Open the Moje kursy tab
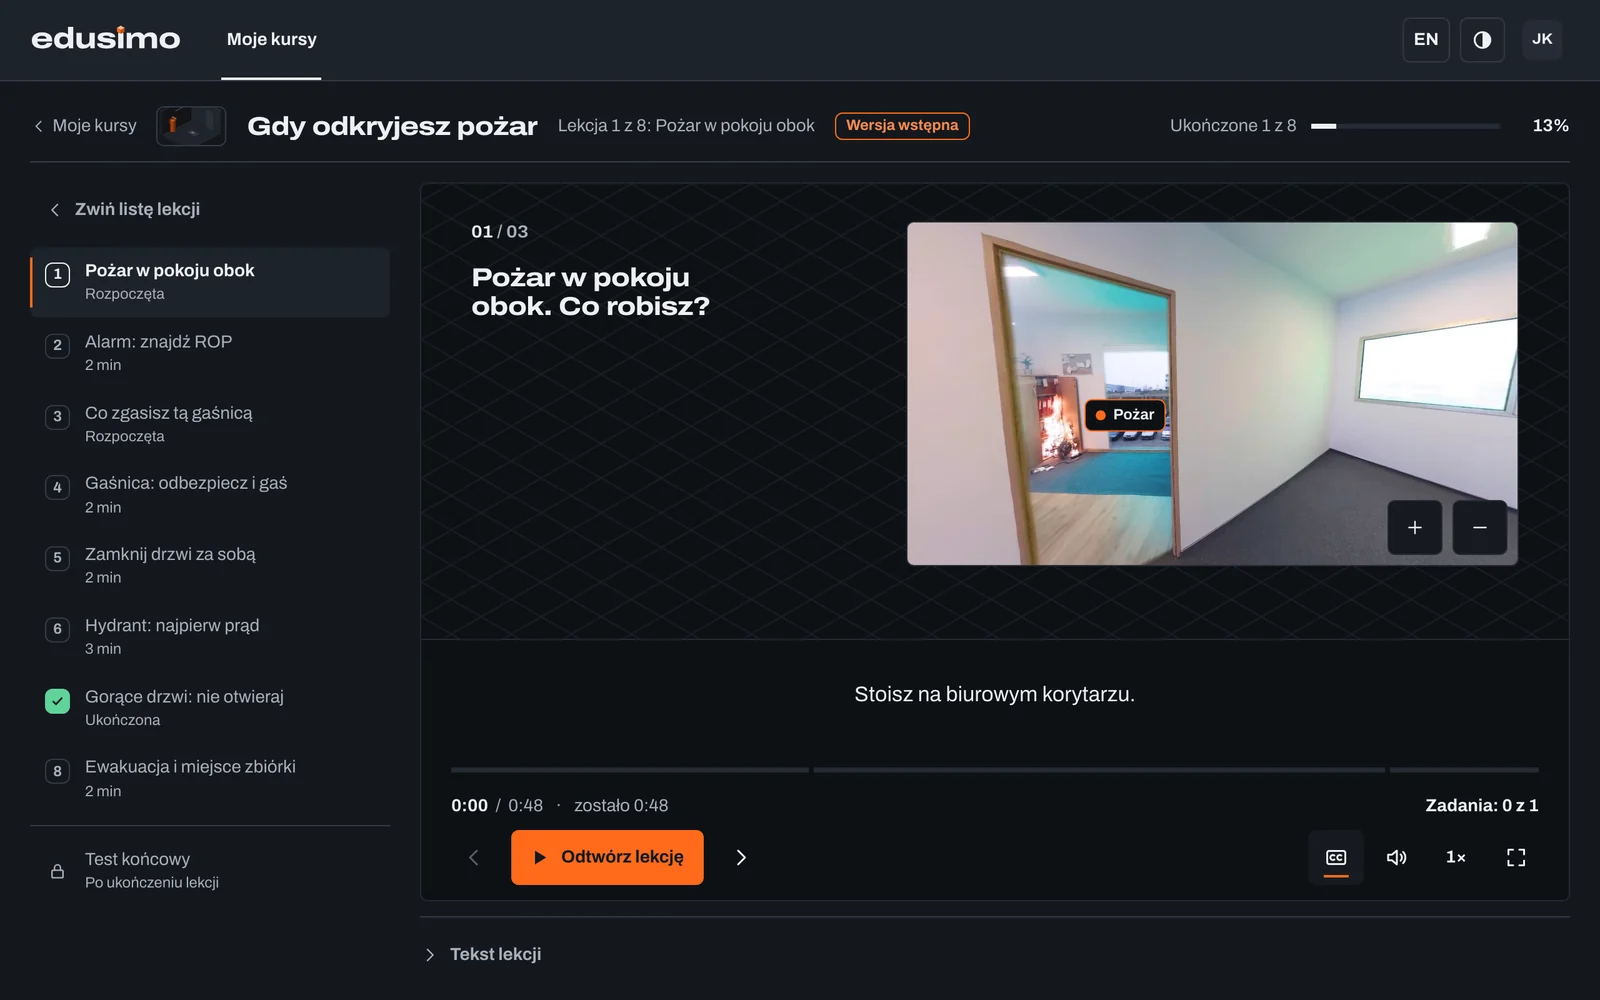Viewport: 1600px width, 1000px height. [271, 40]
